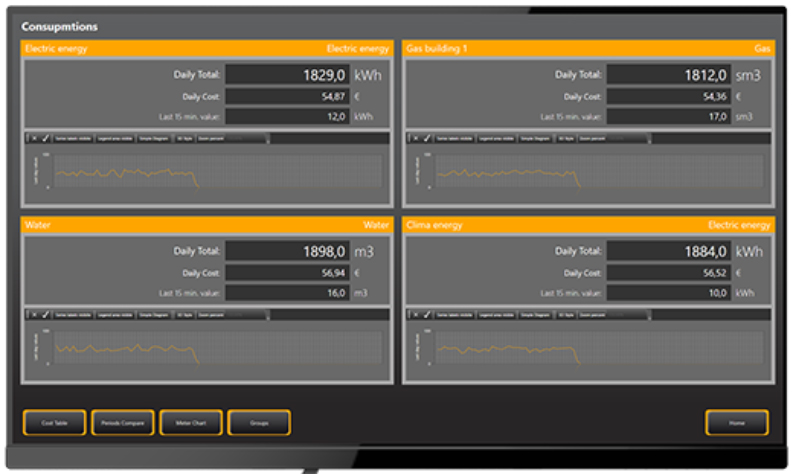Enable 3D Style on the Water chart
This screenshot has width=792, height=474.
click(185, 314)
